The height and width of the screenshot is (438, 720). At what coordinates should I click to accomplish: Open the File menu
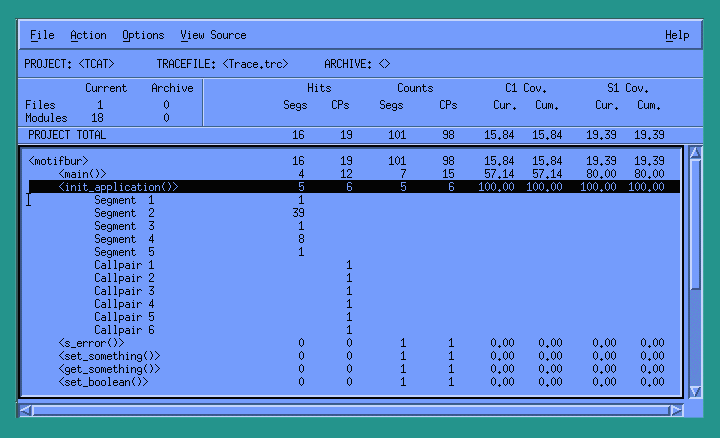click(x=42, y=35)
